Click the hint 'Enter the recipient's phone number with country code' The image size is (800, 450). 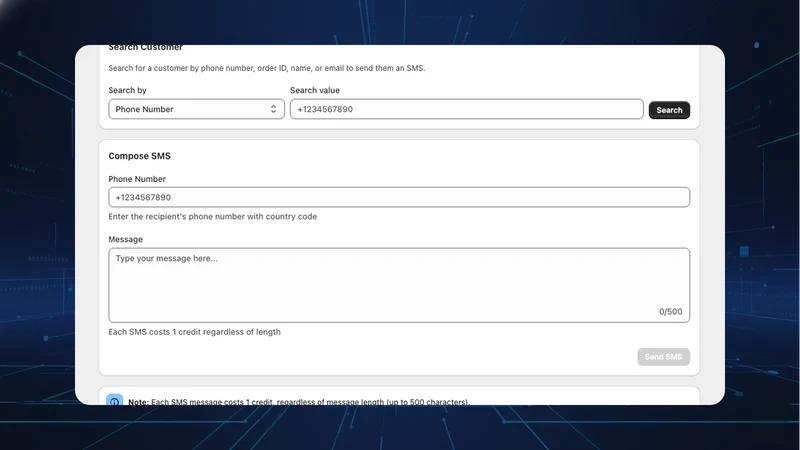tap(212, 217)
